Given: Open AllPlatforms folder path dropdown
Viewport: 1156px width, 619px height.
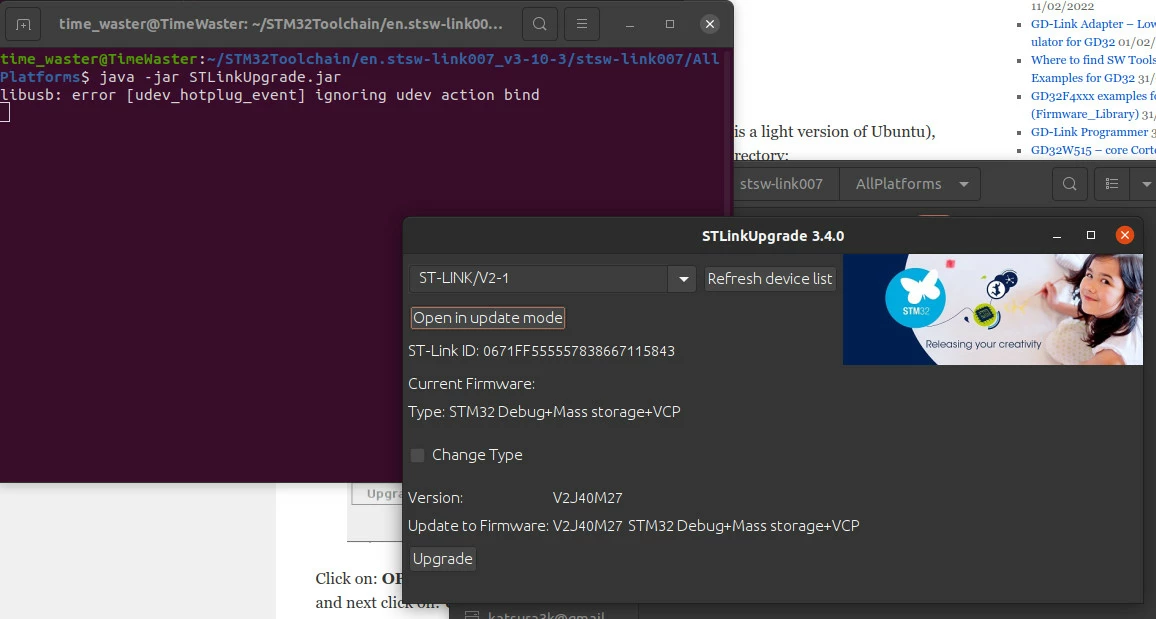Looking at the screenshot, I should 963,184.
